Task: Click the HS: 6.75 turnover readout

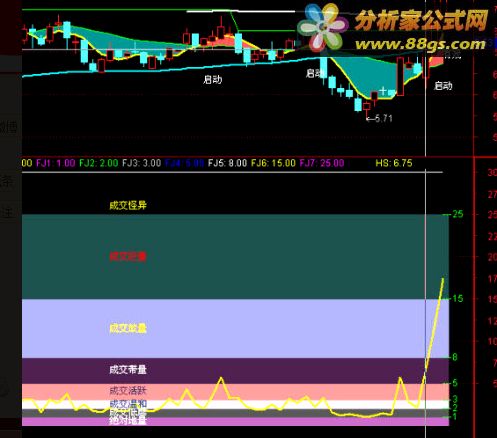Action: (x=394, y=163)
